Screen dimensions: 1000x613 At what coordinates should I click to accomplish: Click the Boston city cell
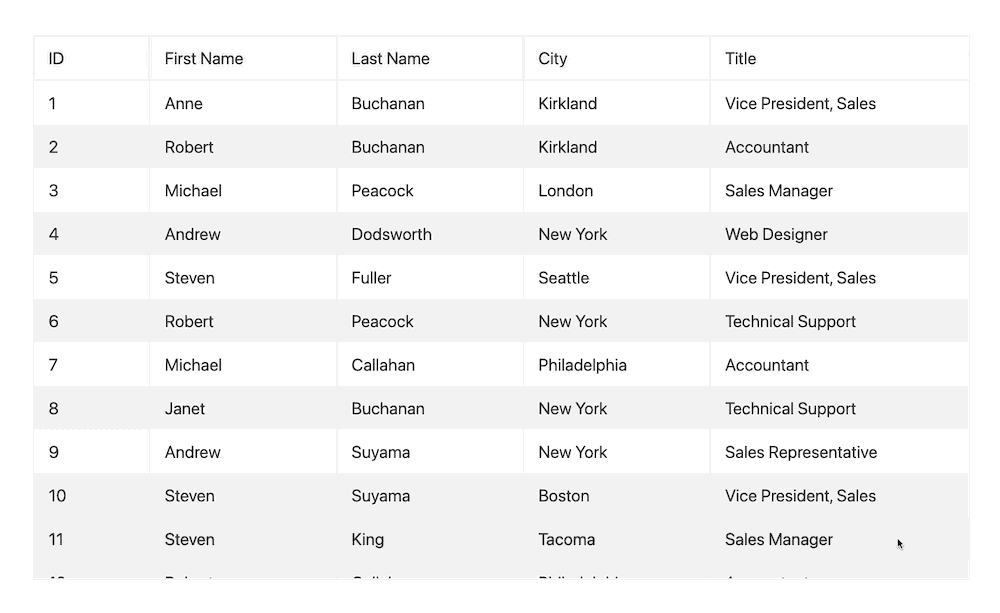point(563,496)
